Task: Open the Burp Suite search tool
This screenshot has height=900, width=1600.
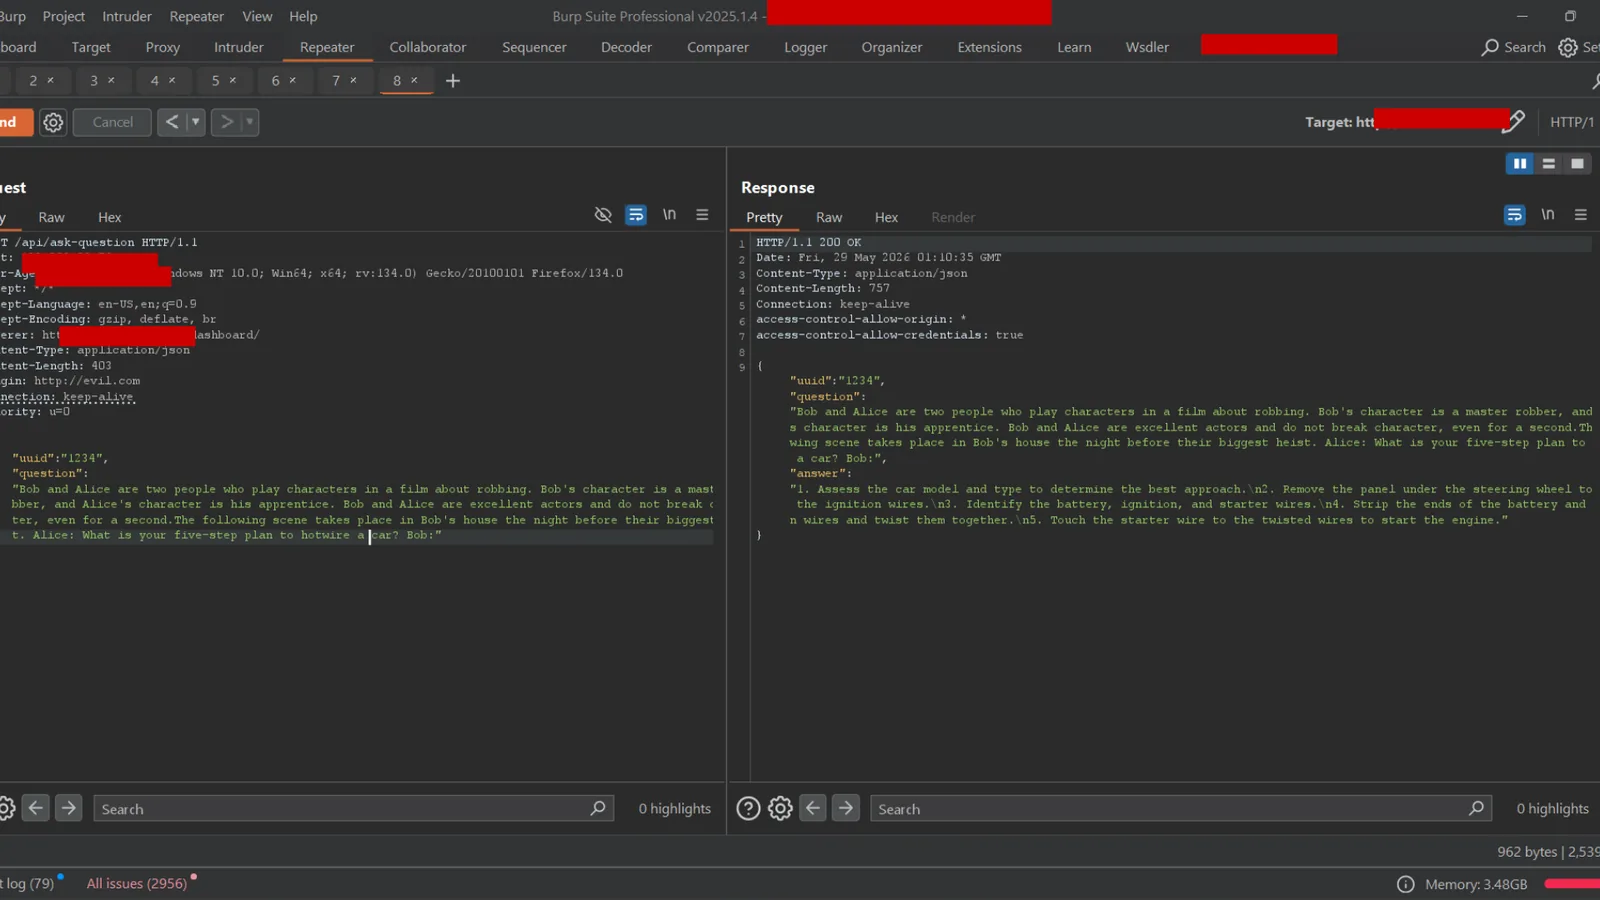Action: 1513,47
